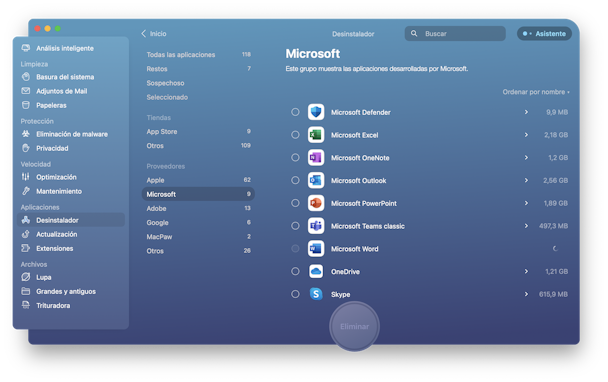Open the Asistente panel
Viewport: 608px width, 382px height.
544,34
